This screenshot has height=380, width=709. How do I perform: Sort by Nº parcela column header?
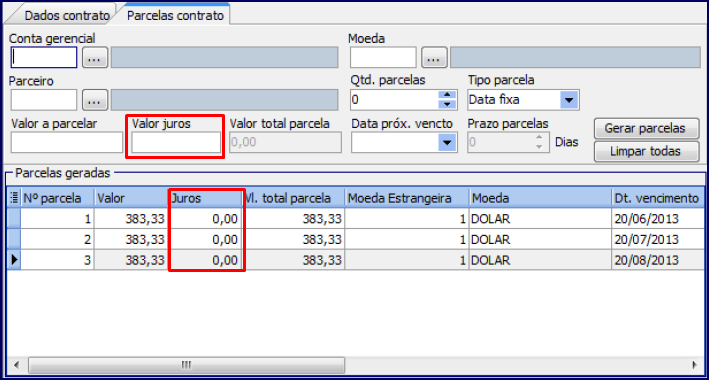pos(57,198)
